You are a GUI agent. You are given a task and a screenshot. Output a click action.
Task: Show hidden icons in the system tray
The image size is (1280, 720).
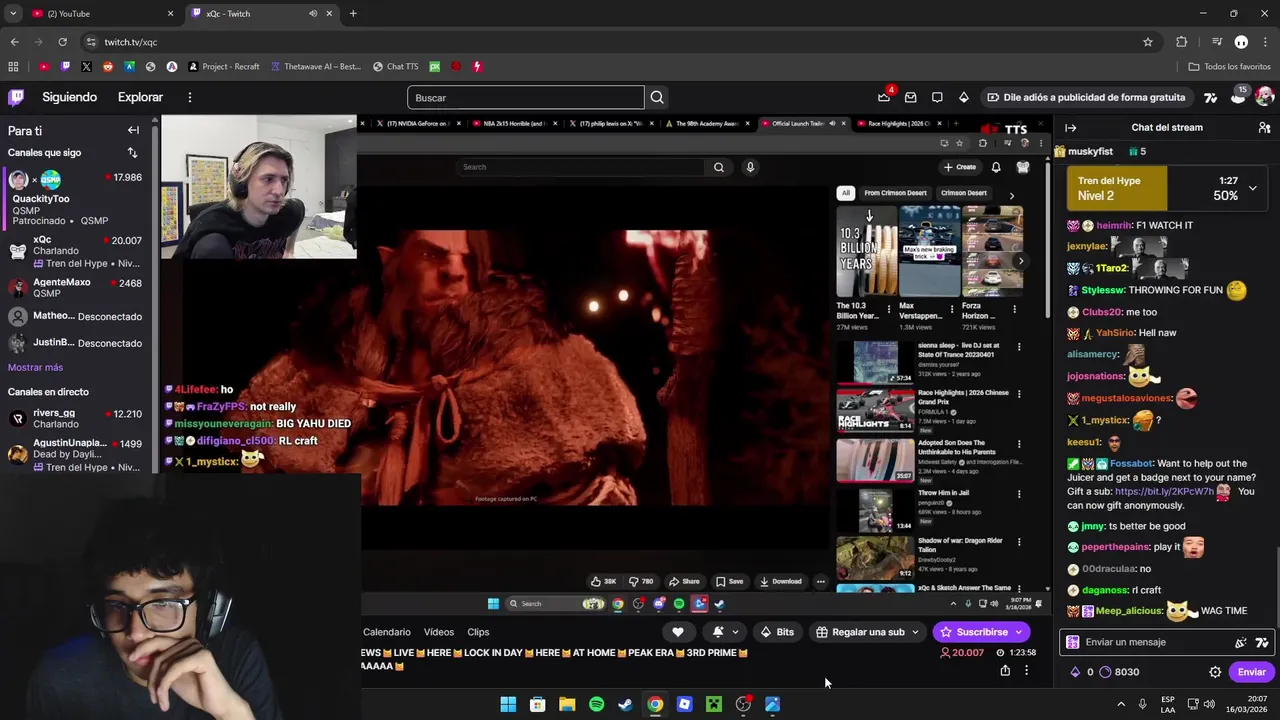(1121, 704)
